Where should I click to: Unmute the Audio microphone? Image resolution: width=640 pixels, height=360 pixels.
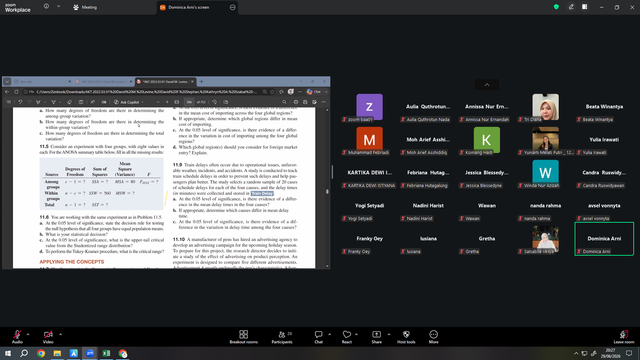[x=17, y=337]
